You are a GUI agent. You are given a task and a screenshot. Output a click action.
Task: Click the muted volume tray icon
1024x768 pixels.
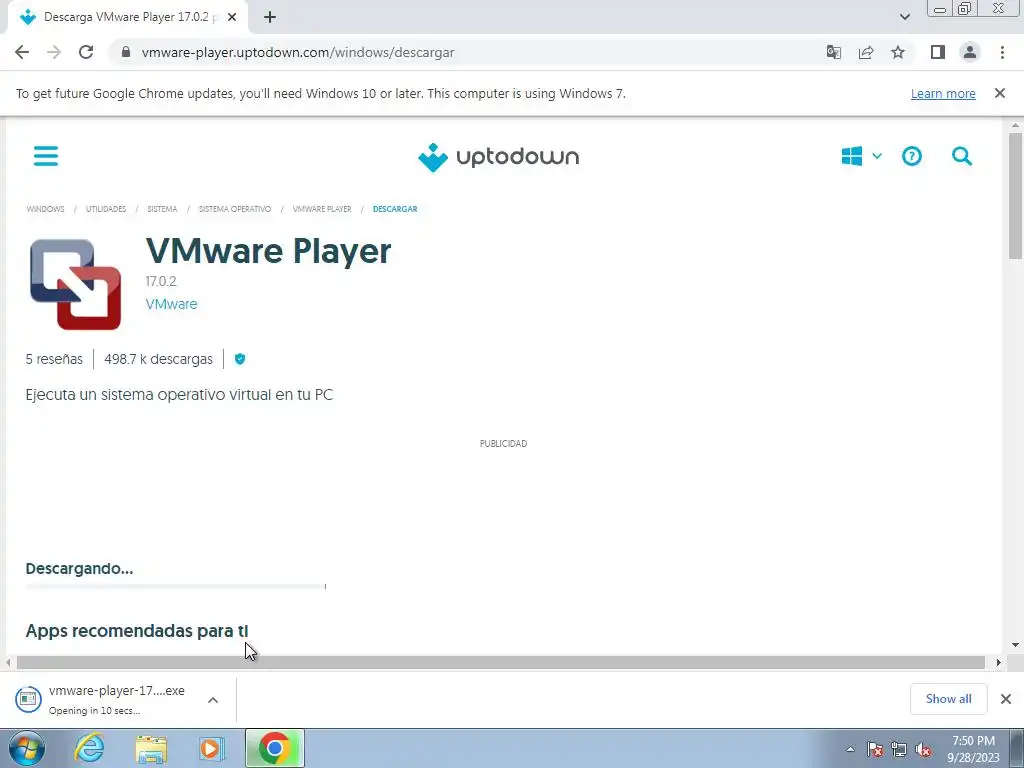click(923, 749)
